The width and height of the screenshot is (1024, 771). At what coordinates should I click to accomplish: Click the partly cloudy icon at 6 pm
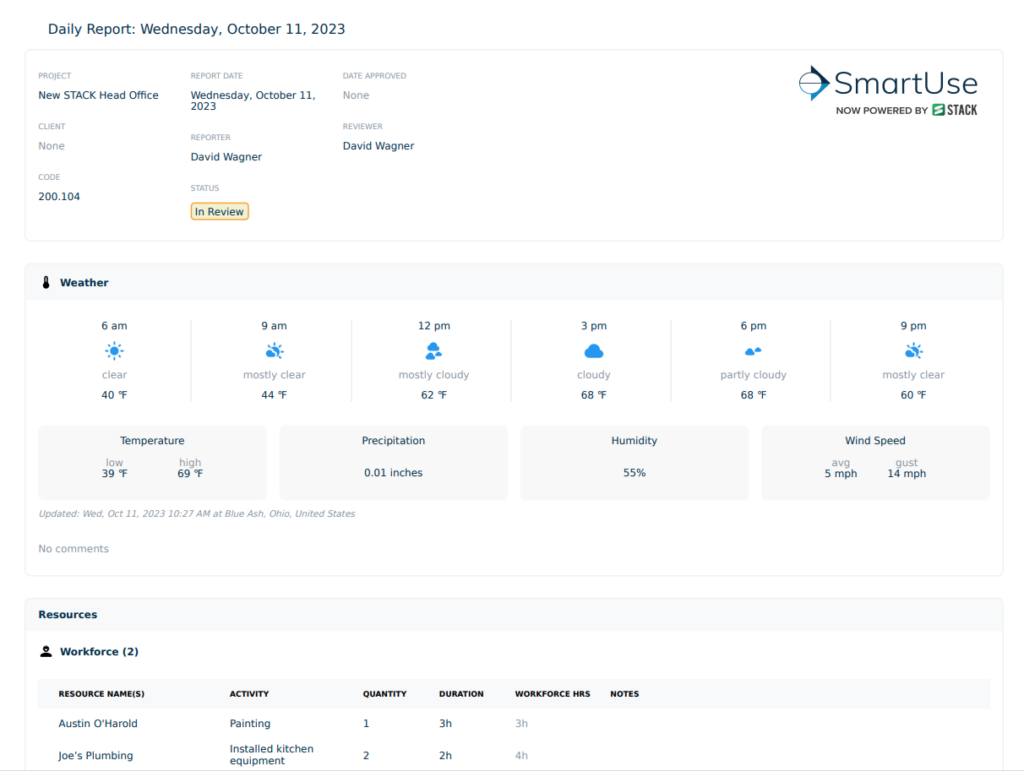(x=754, y=350)
